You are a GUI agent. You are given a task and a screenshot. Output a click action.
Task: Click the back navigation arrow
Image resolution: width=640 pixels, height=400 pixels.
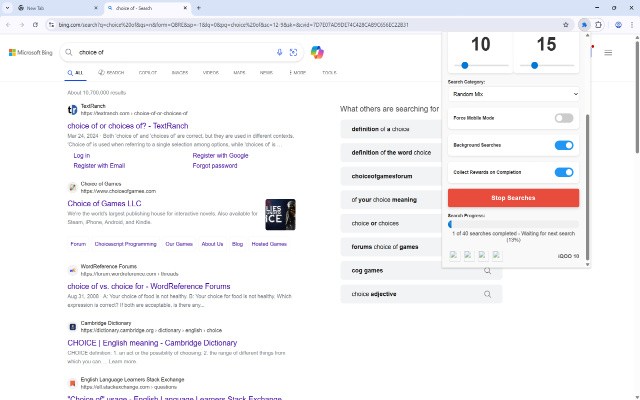8,25
